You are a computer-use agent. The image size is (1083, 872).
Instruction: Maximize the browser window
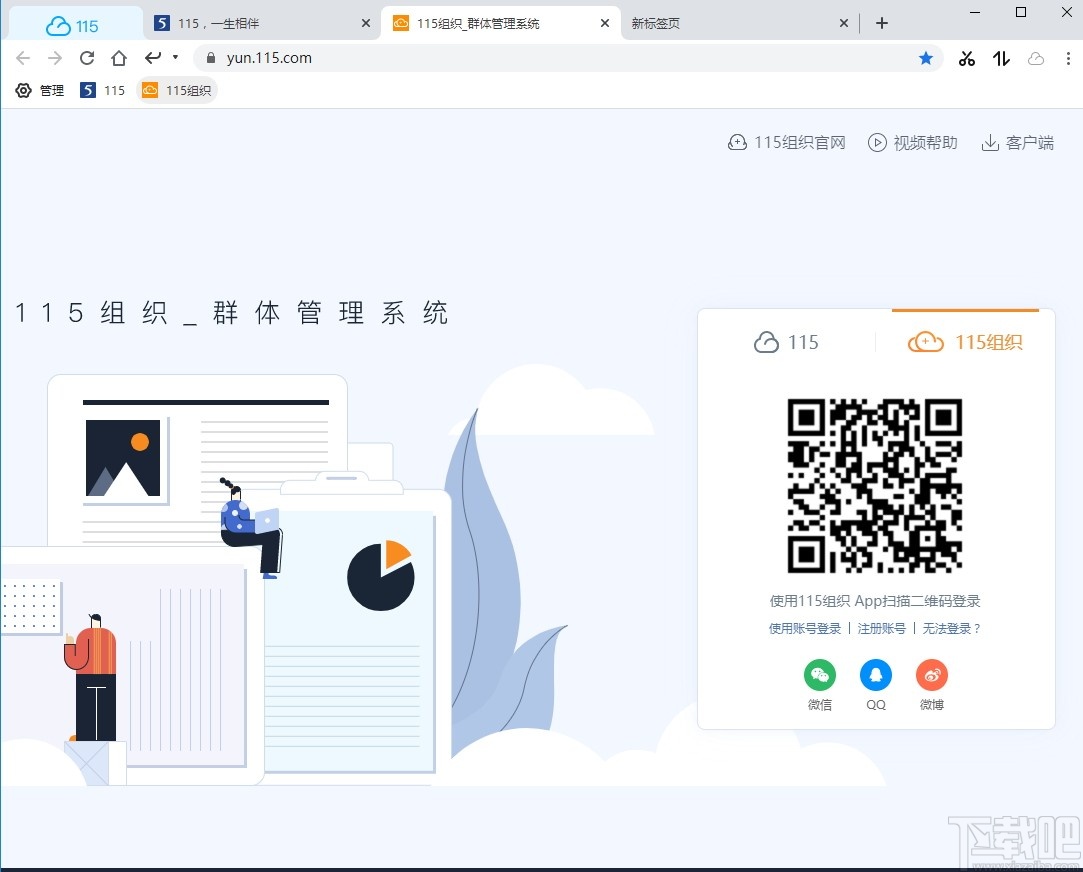tap(1021, 12)
